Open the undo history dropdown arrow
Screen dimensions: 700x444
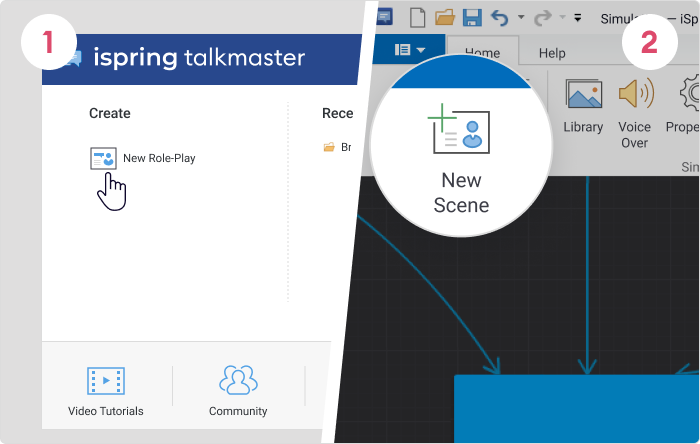tap(521, 17)
